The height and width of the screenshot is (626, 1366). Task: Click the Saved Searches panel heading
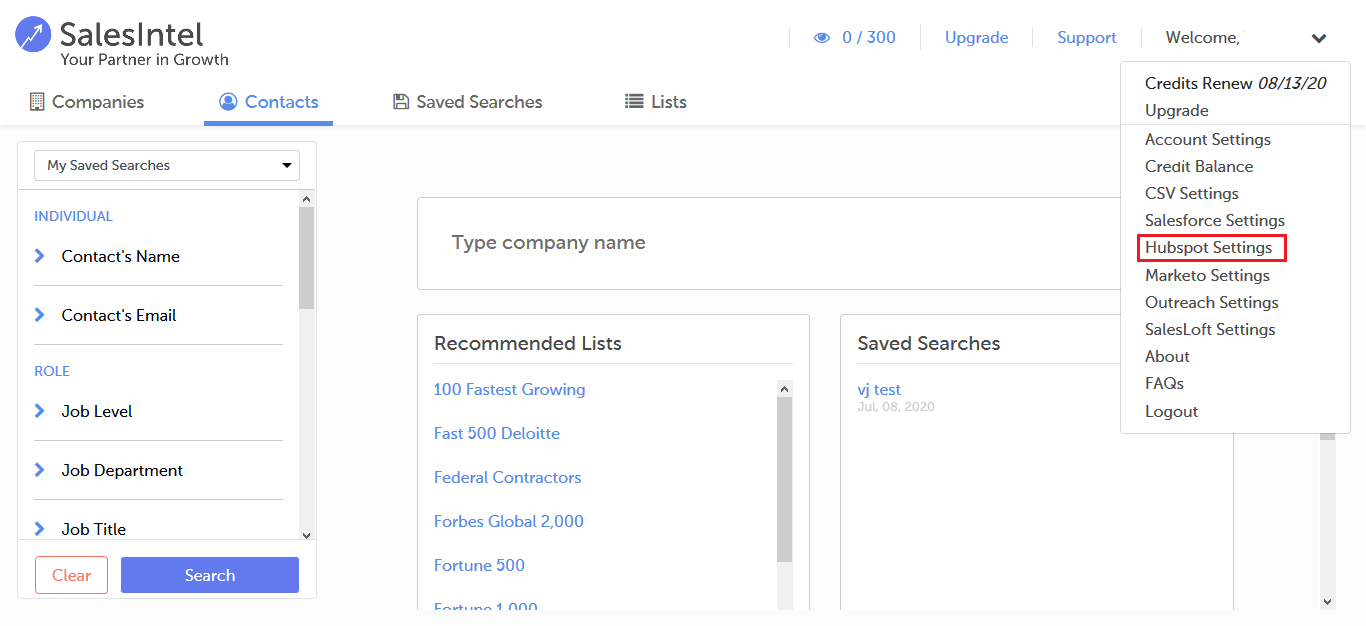click(929, 344)
